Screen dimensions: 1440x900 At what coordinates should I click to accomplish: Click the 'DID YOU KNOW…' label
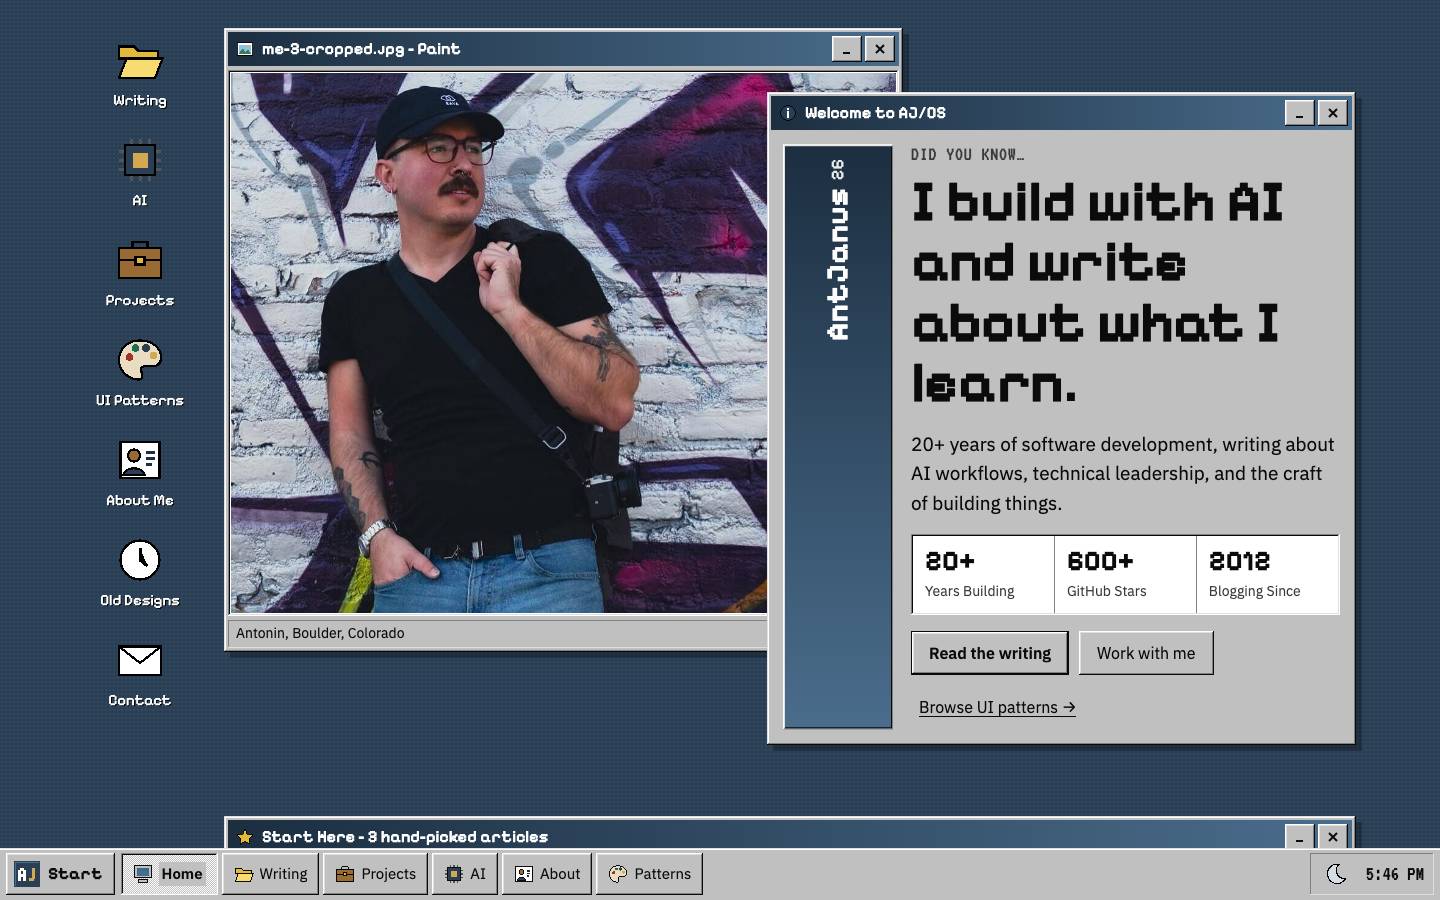click(x=967, y=155)
